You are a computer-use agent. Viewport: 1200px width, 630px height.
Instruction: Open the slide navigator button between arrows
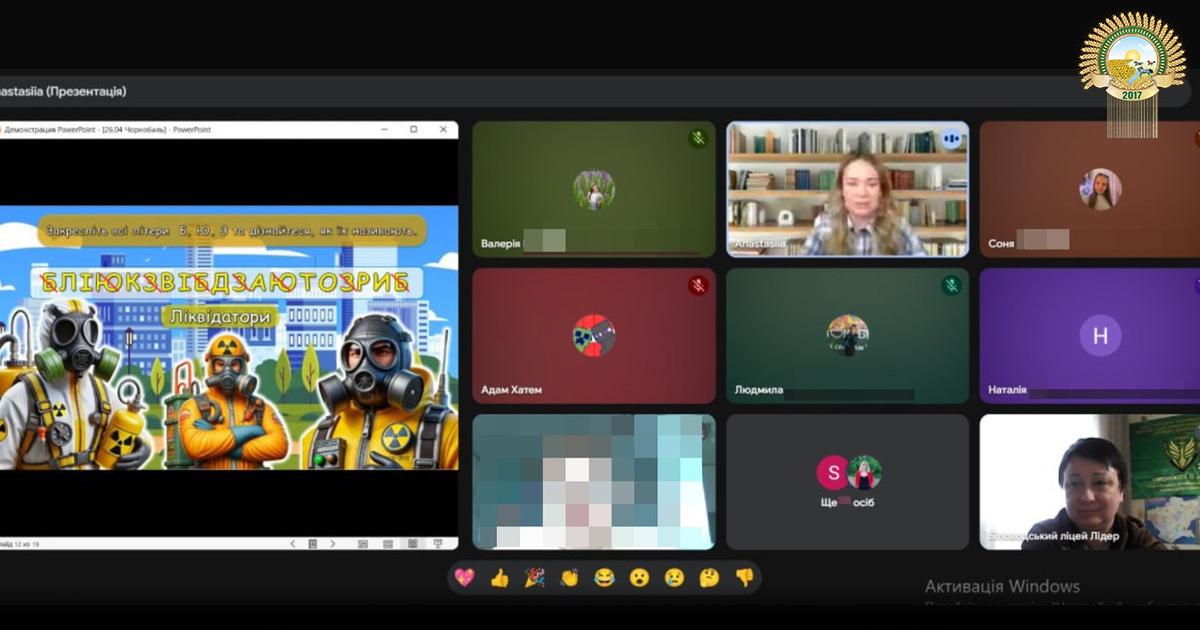pyautogui.click(x=312, y=544)
